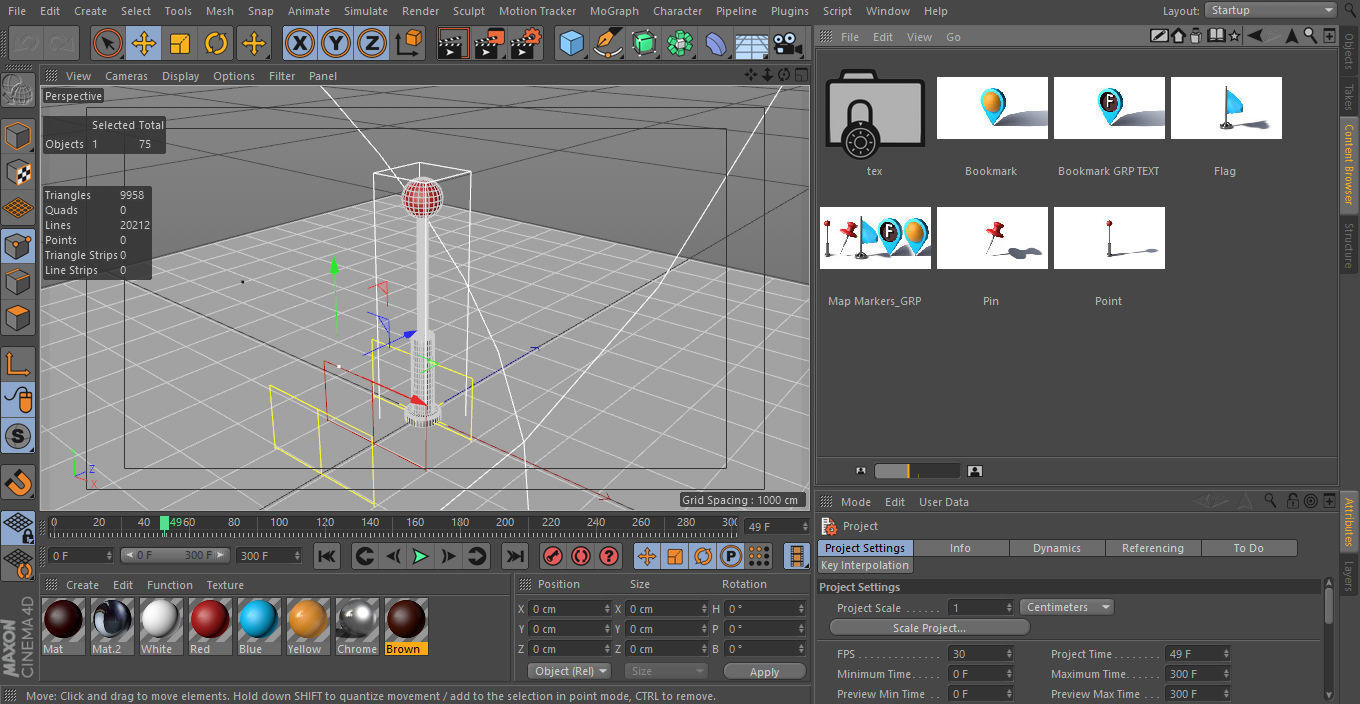
Task: Click Record Active Objects button
Action: coord(552,556)
